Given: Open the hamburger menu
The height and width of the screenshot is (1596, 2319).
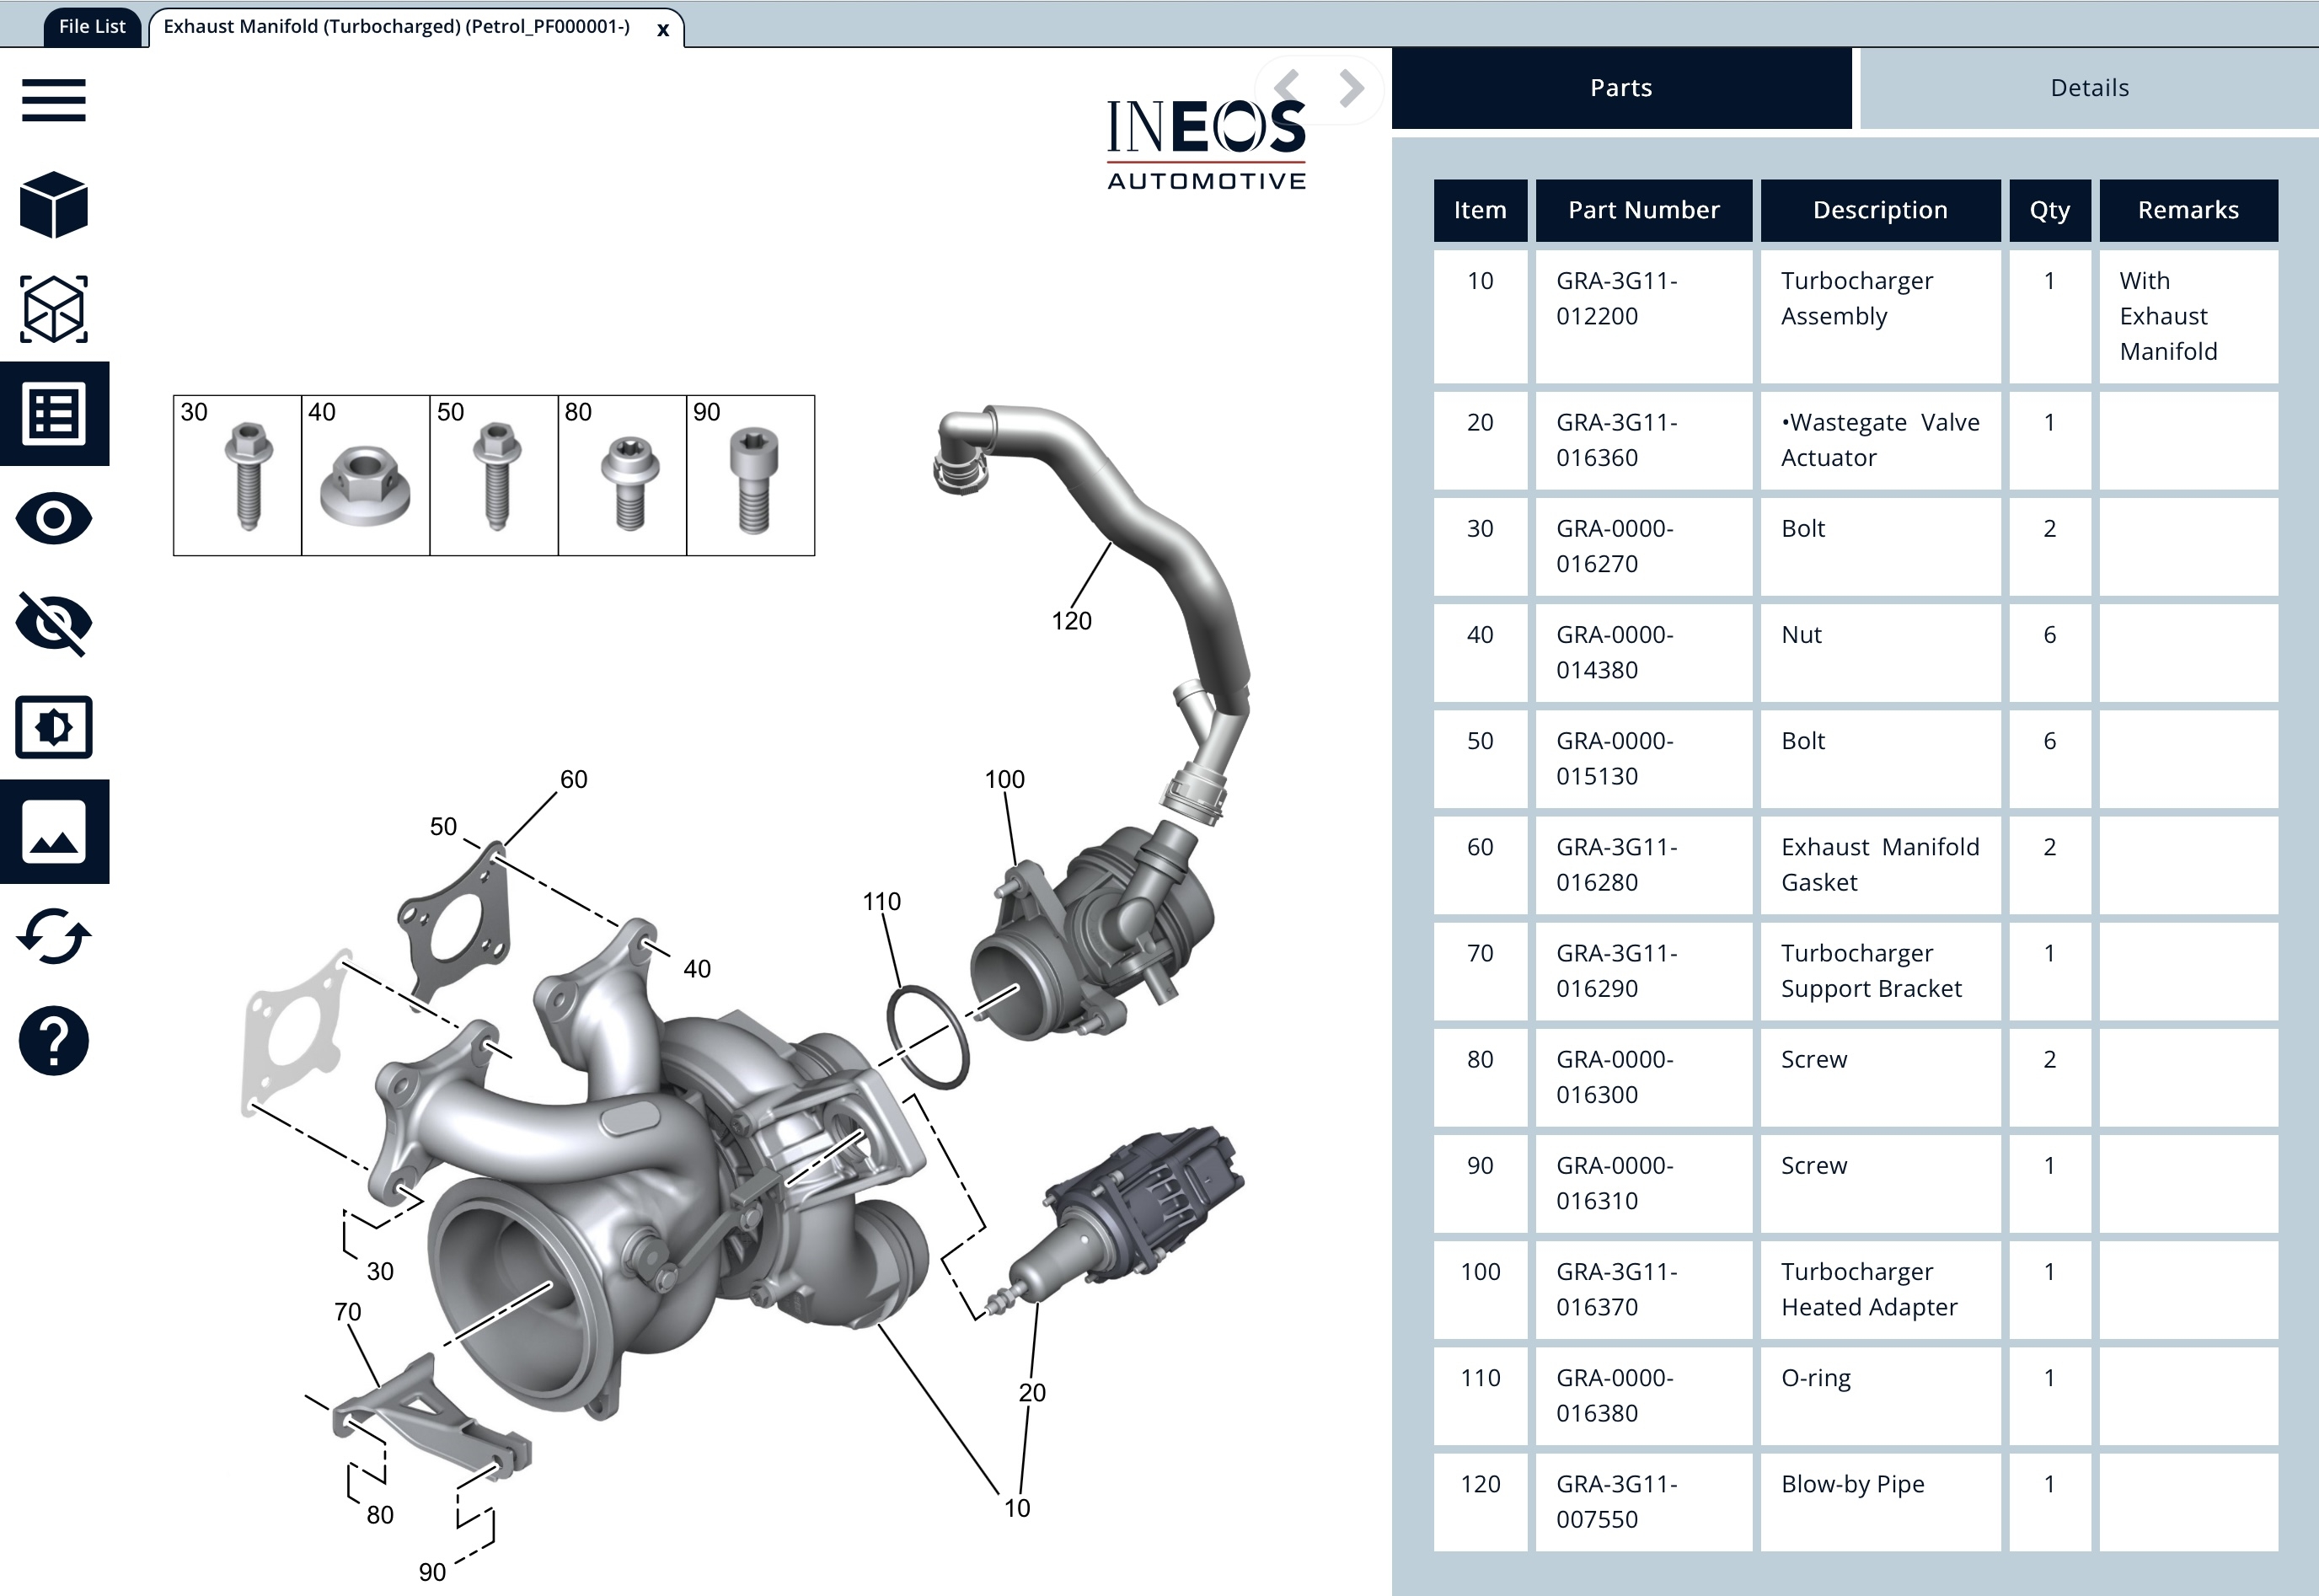Looking at the screenshot, I should [x=54, y=100].
